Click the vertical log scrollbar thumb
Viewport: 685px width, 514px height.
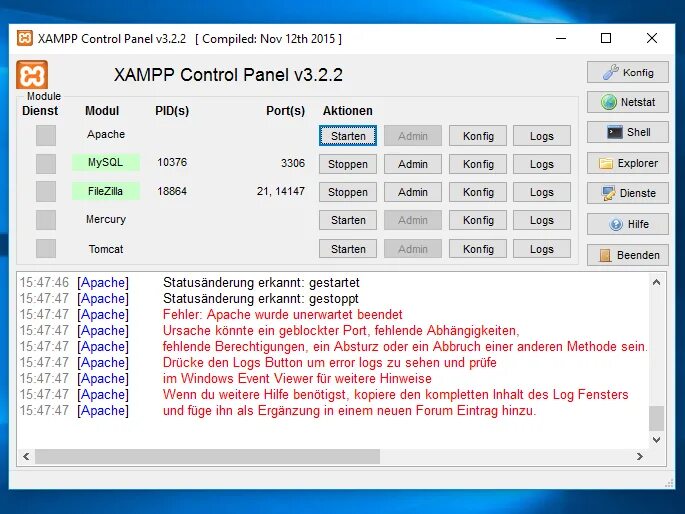point(656,418)
